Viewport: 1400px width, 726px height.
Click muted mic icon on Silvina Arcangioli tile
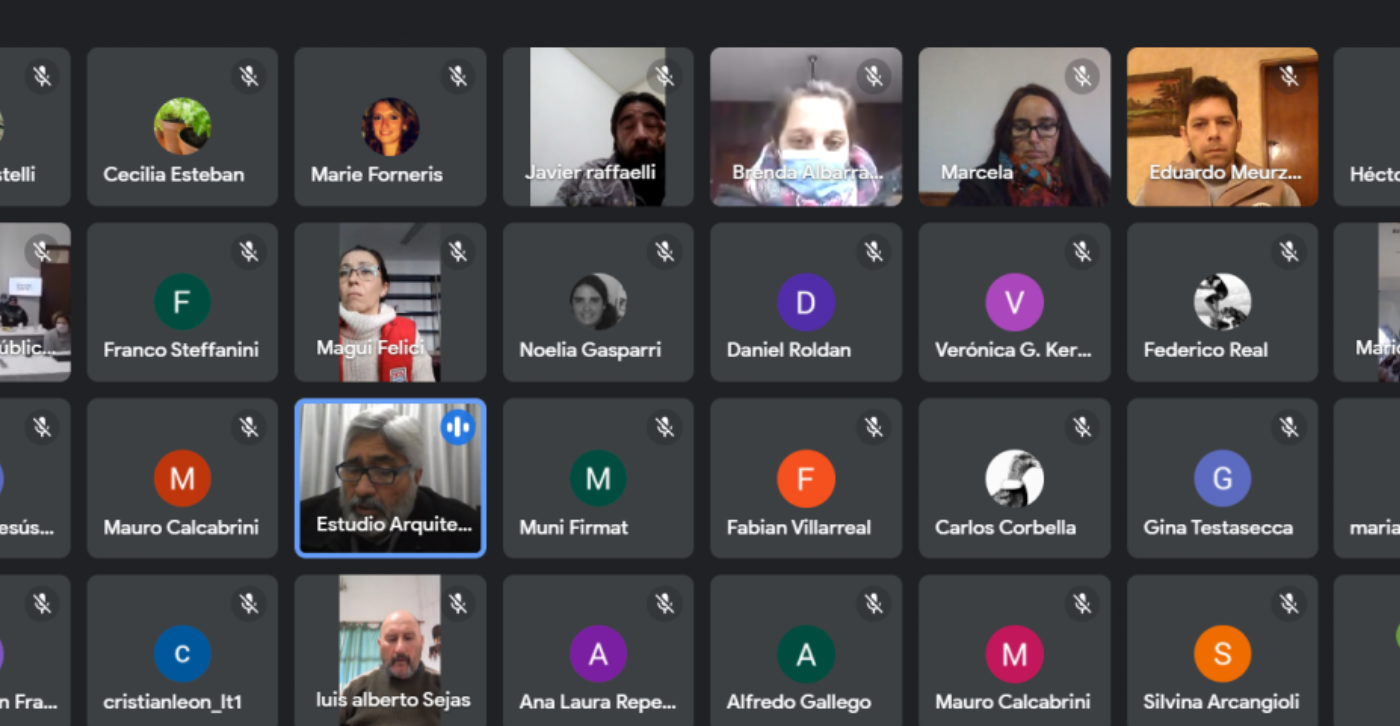click(1289, 603)
